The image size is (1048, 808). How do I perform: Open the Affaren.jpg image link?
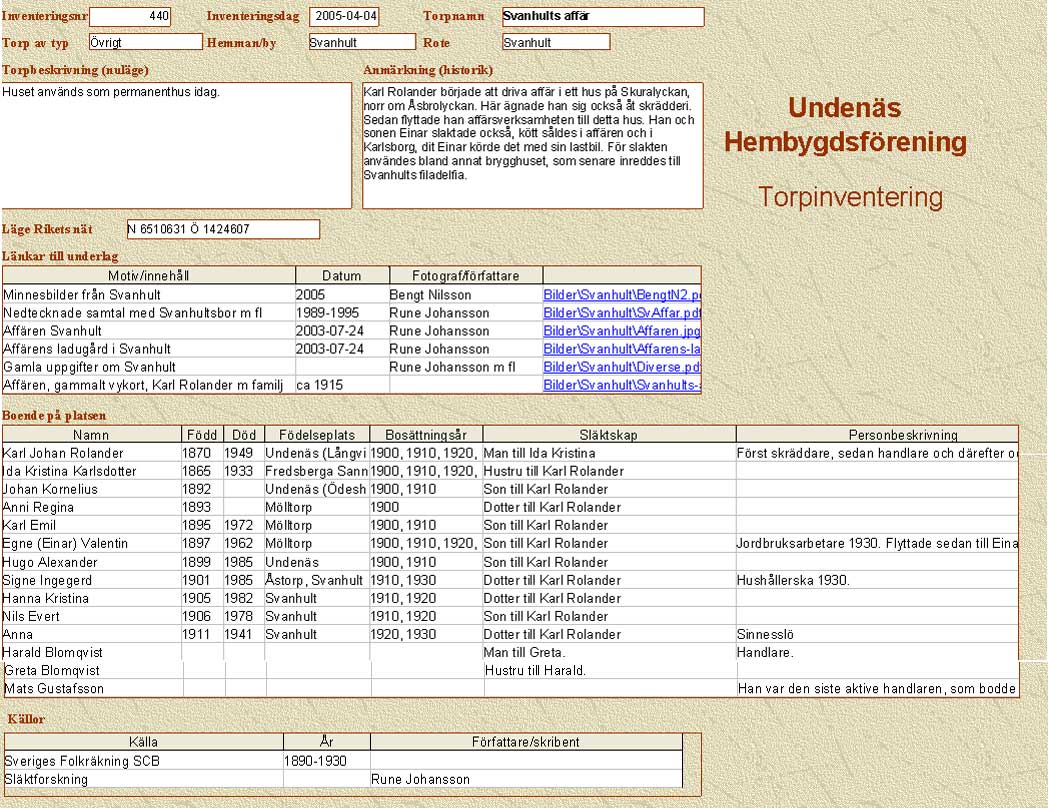[622, 331]
